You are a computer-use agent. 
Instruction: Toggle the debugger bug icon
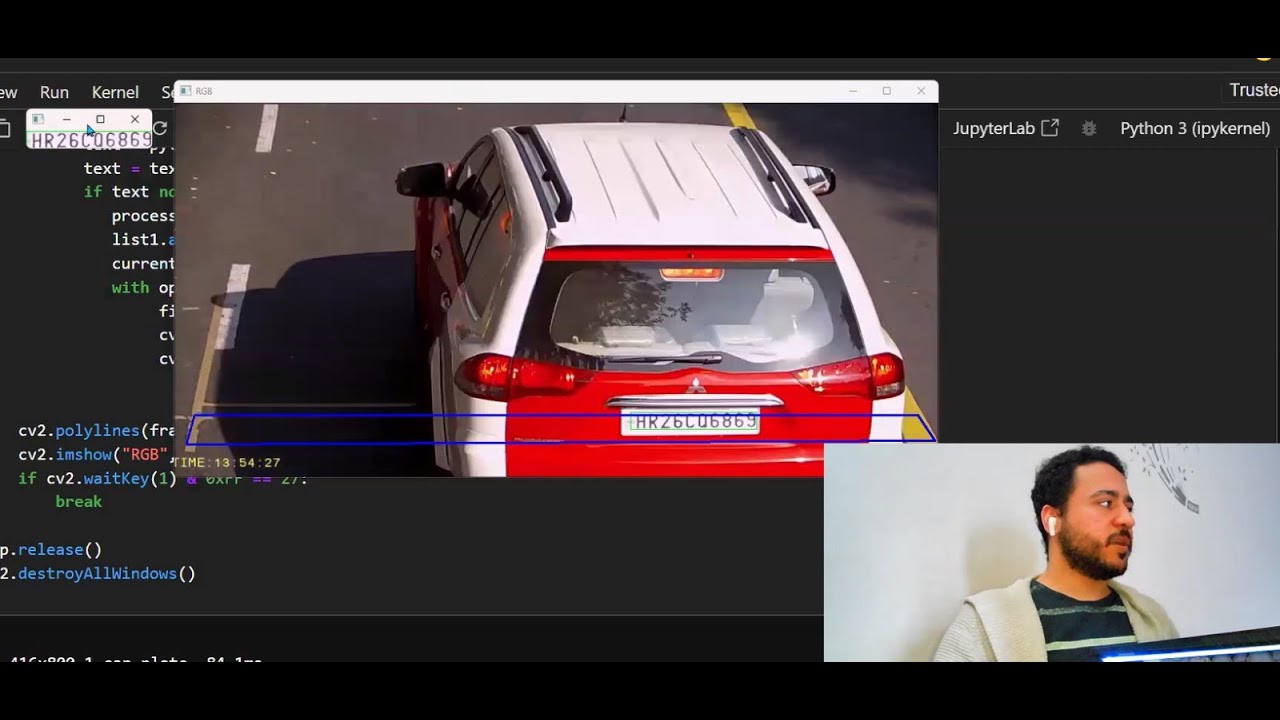coord(1089,128)
